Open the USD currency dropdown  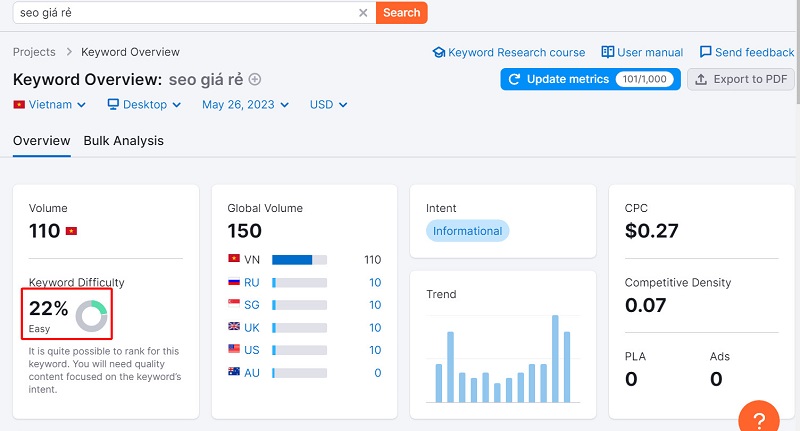click(329, 105)
